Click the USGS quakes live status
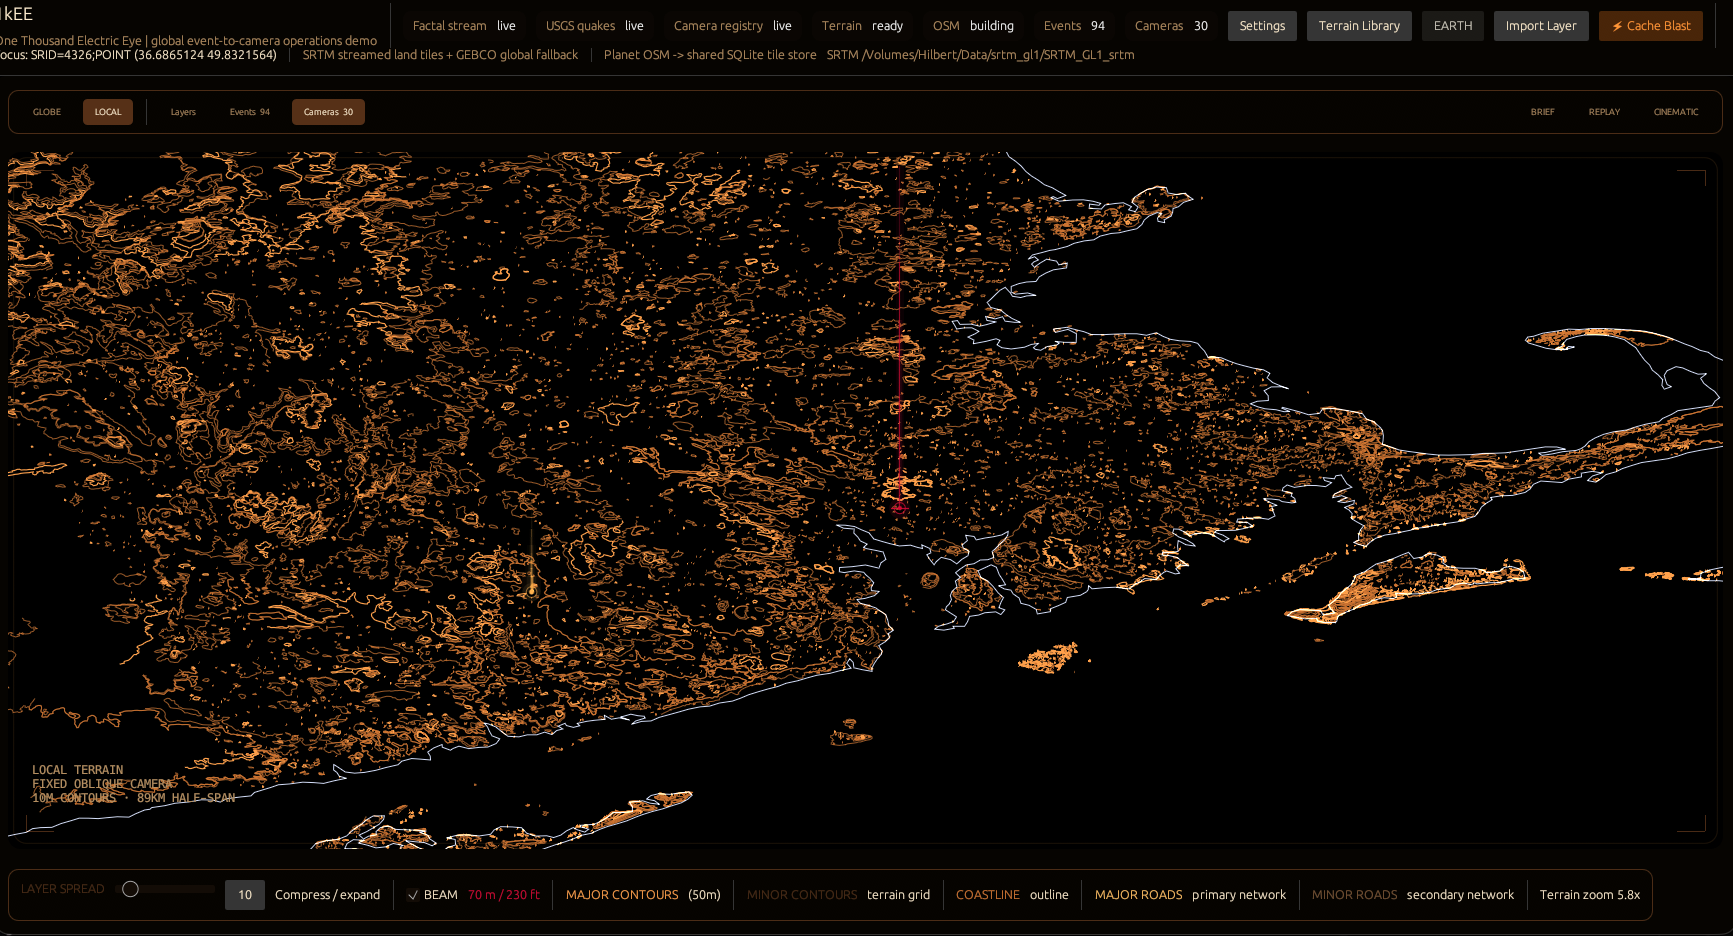Viewport: 1733px width, 936px height. pos(595,26)
